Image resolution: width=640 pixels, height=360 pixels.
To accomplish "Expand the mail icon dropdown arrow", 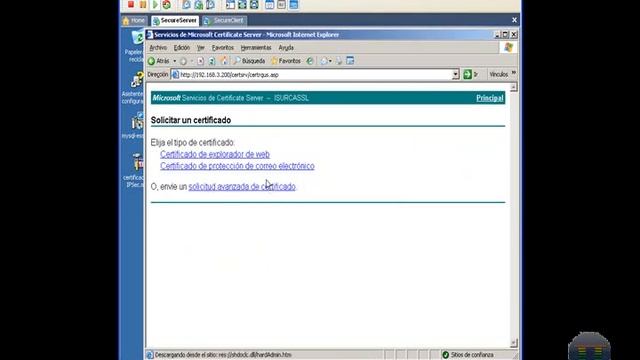I will coord(330,61).
